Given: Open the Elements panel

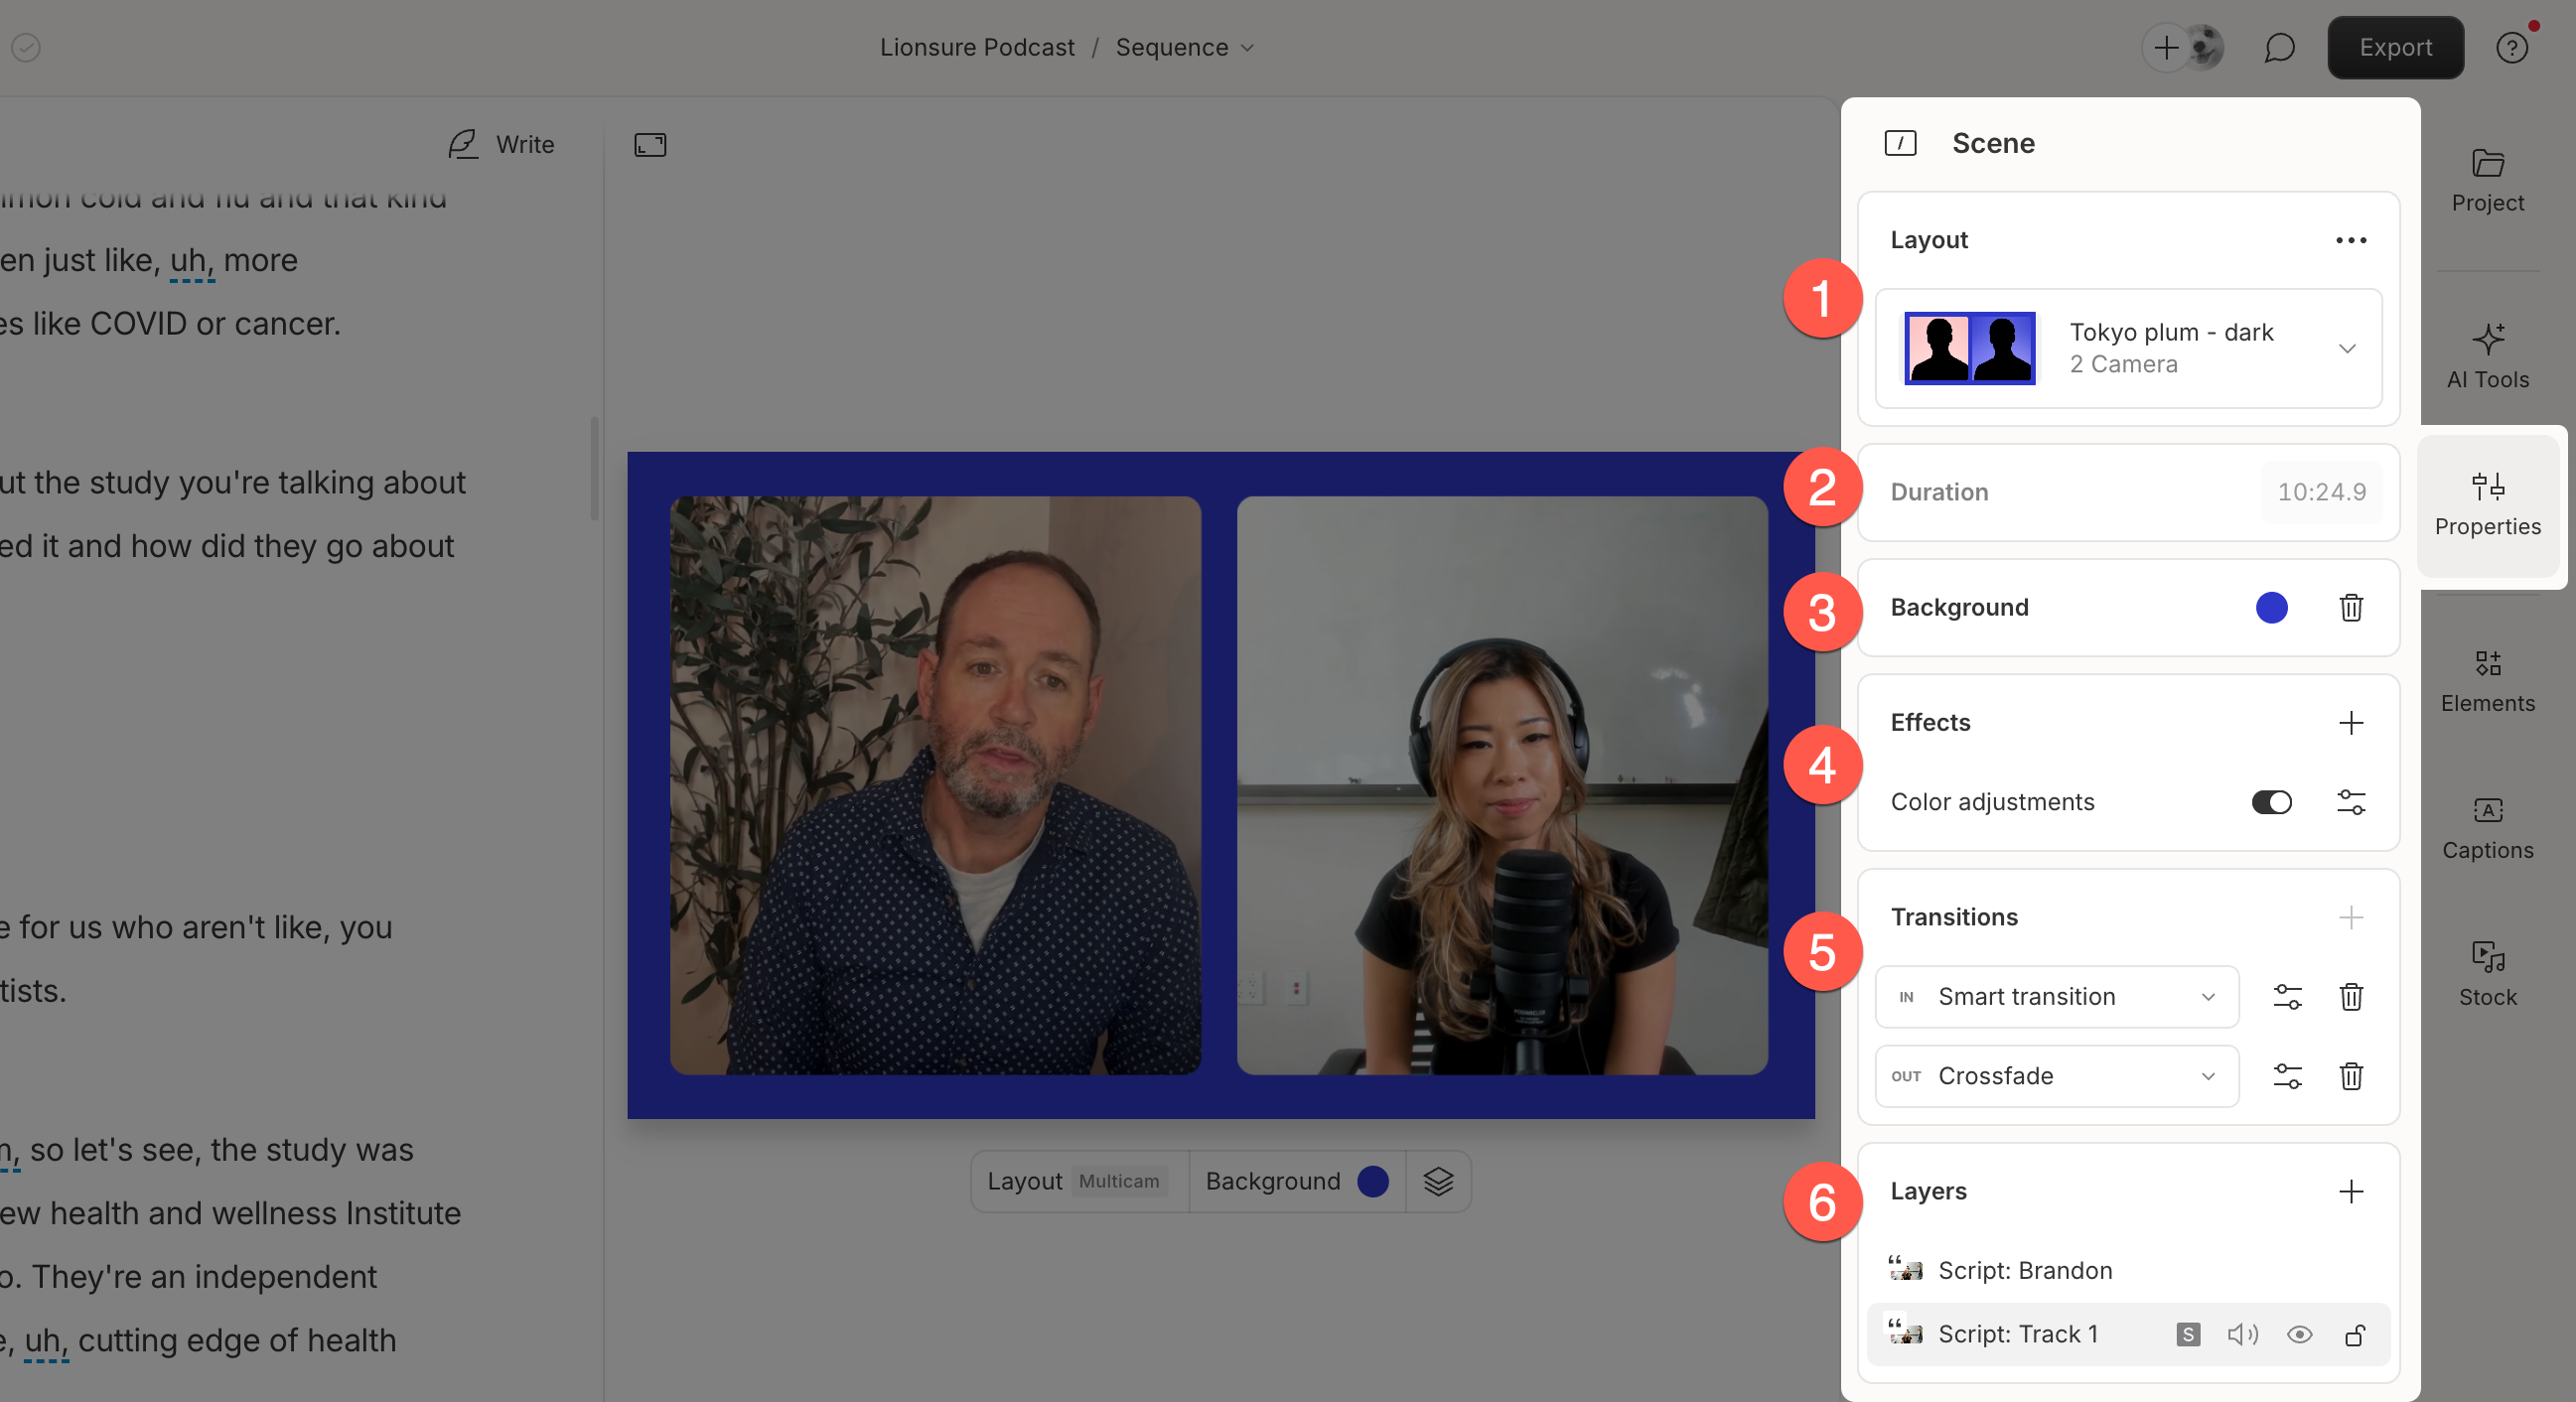Looking at the screenshot, I should click(2488, 680).
